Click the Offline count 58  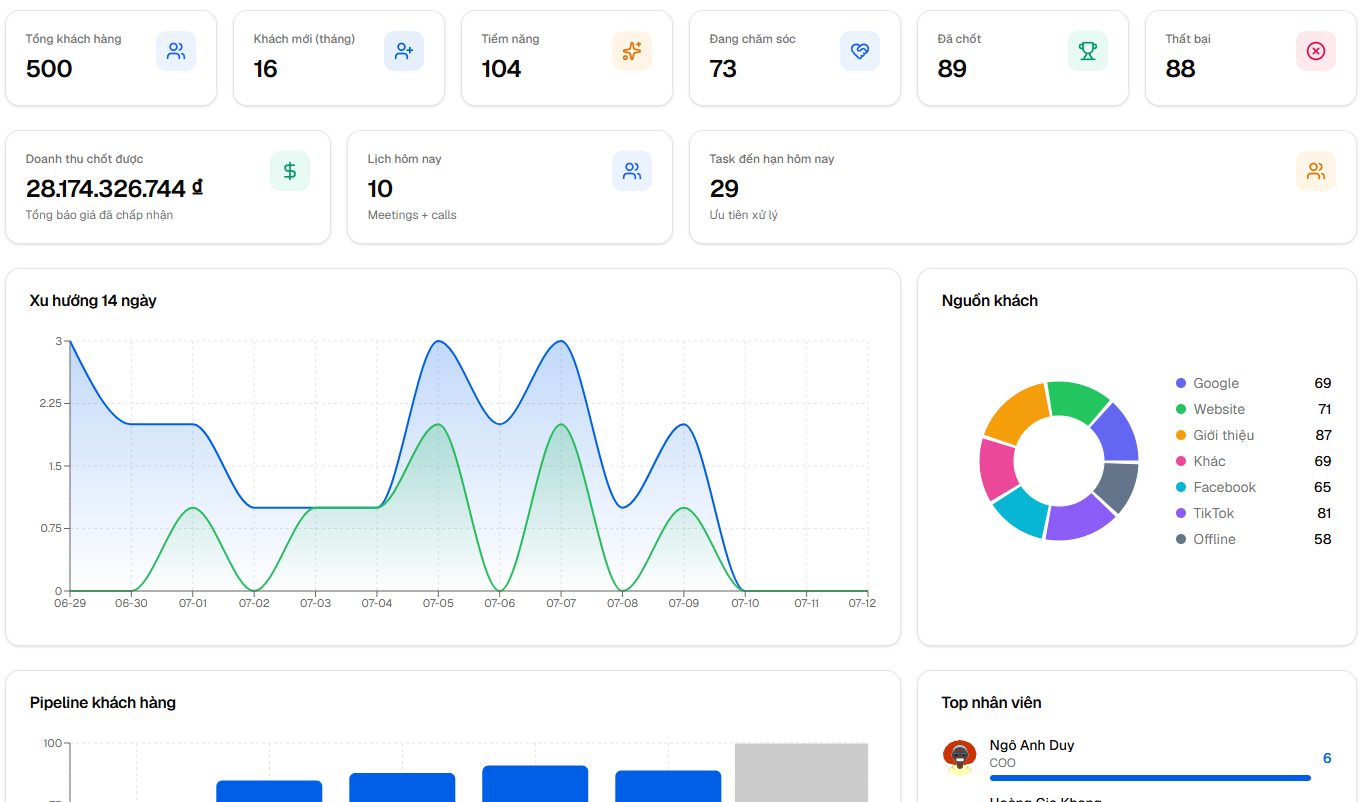pyautogui.click(x=1323, y=539)
